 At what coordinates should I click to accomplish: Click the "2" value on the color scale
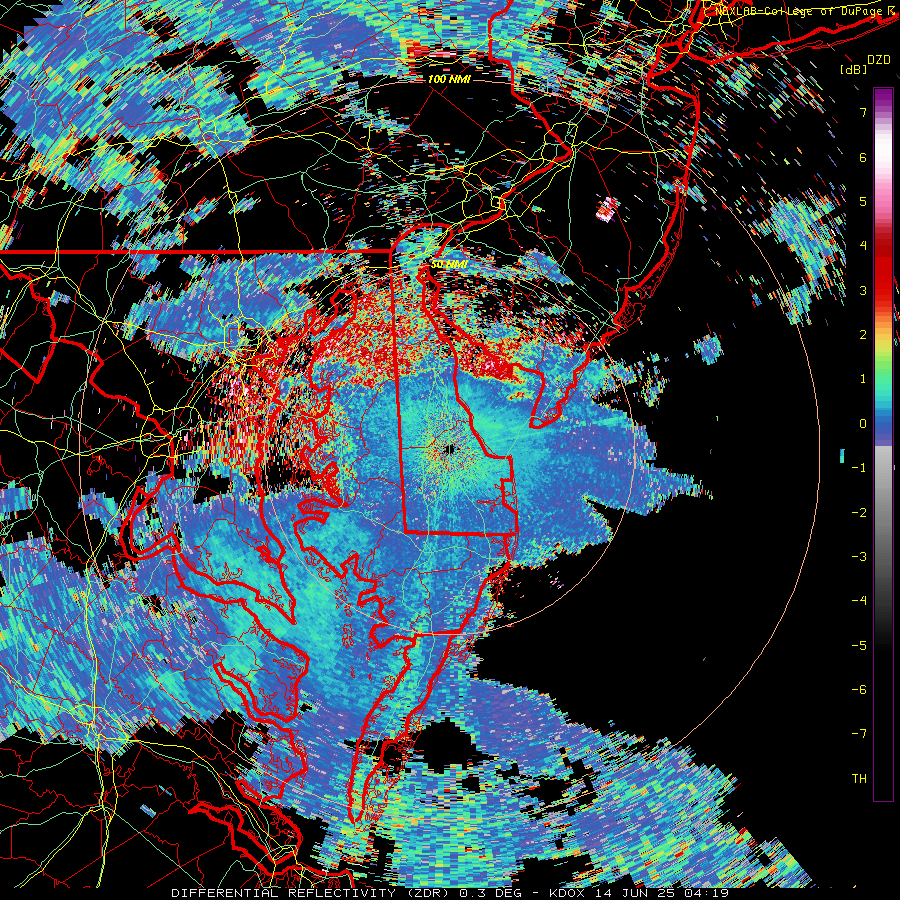tap(863, 335)
